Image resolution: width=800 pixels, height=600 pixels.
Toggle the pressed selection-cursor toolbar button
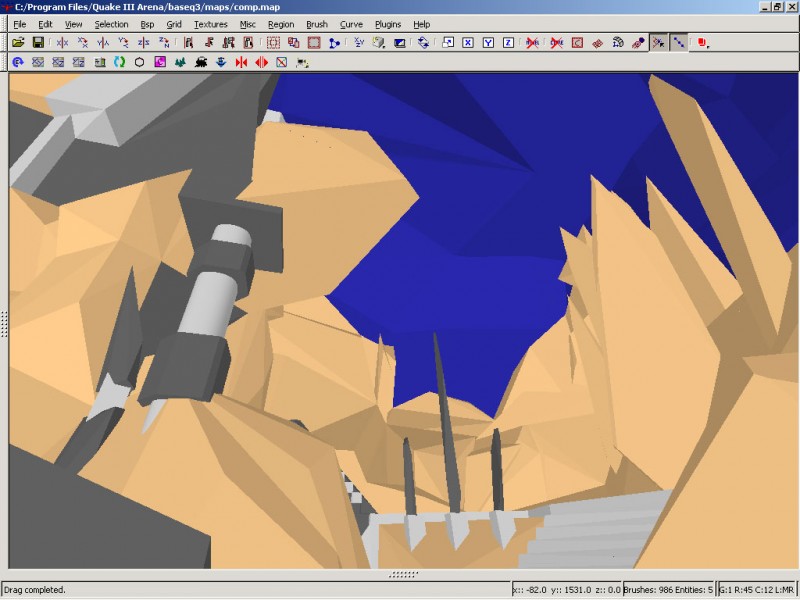[658, 43]
